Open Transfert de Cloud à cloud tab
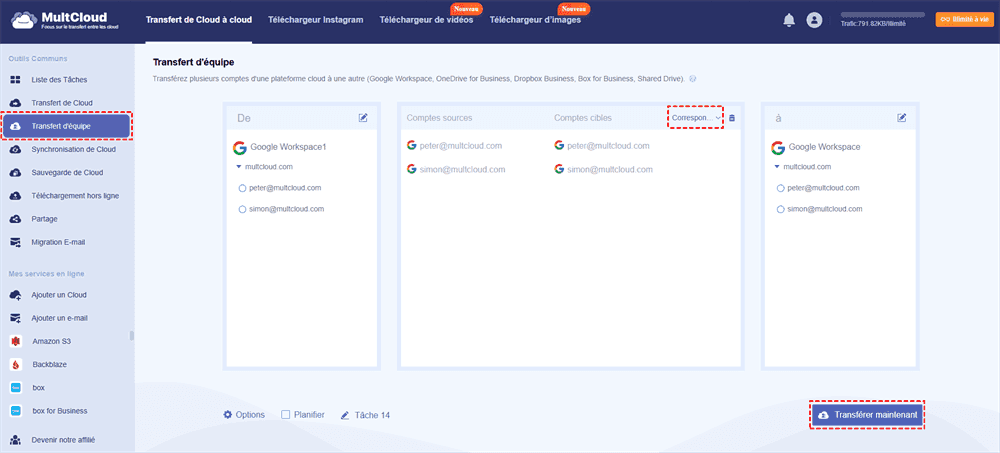Image resolution: width=1000 pixels, height=453 pixels. (199, 20)
